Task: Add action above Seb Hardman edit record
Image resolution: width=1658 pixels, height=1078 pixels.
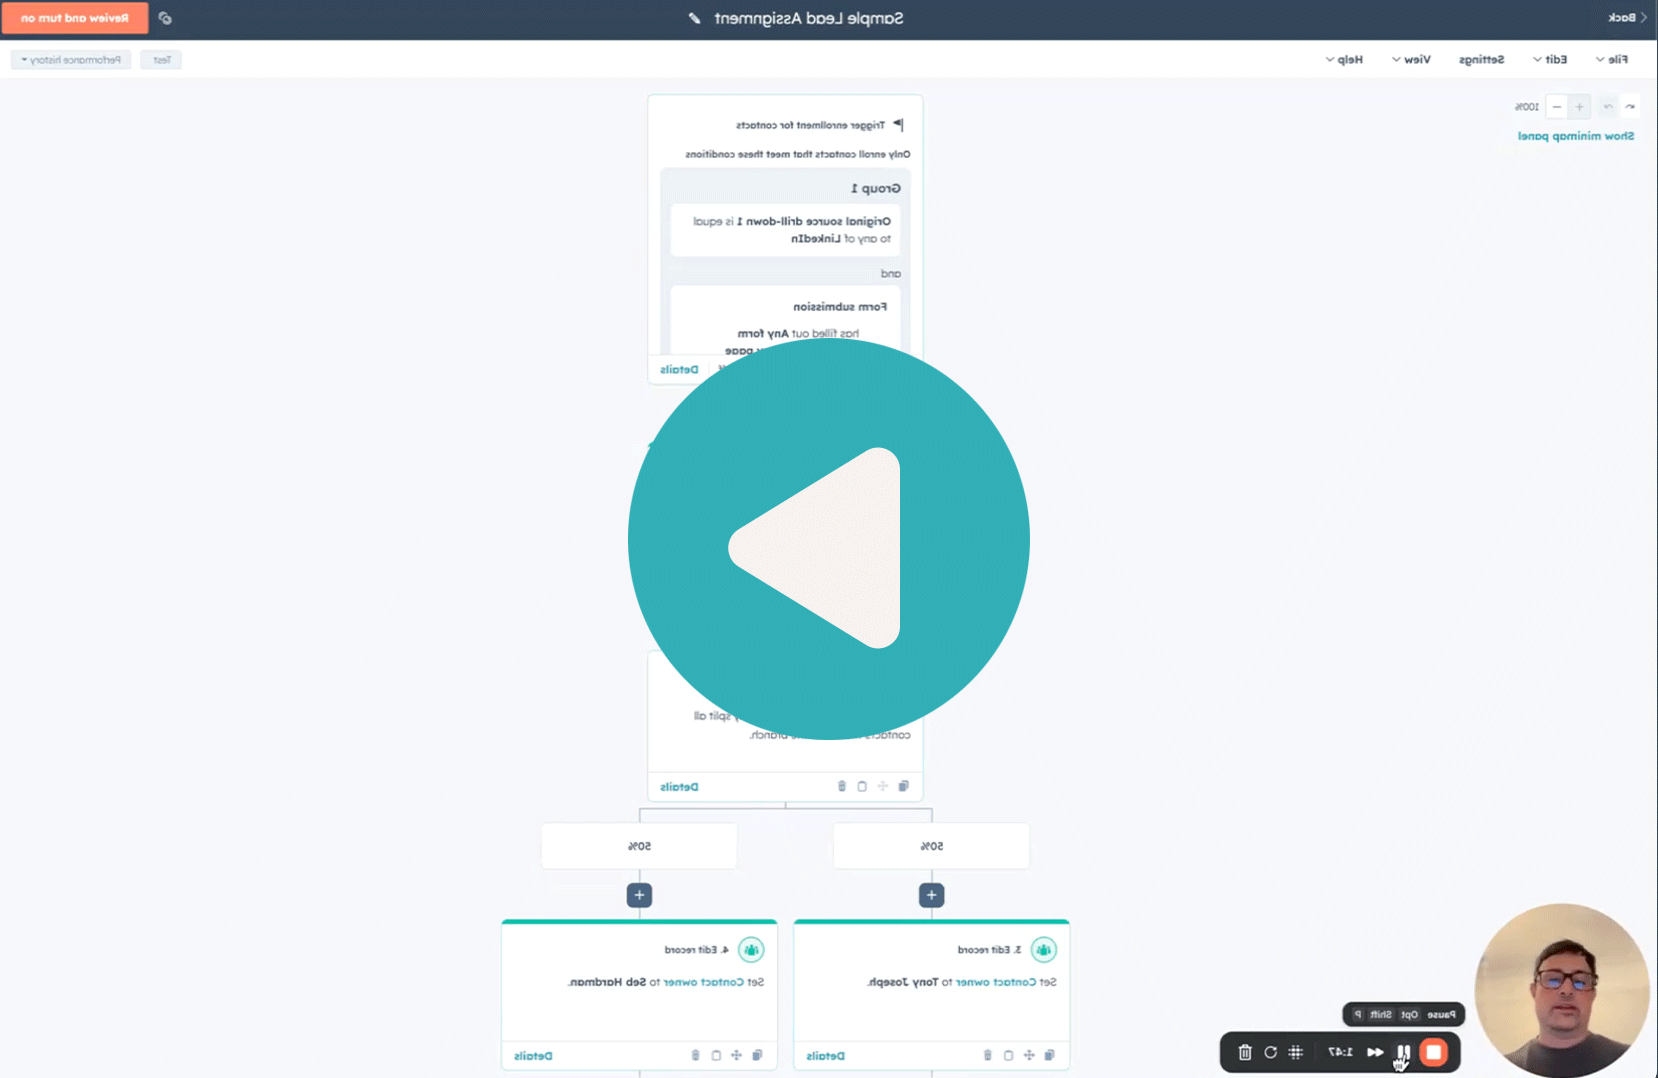Action: [639, 895]
